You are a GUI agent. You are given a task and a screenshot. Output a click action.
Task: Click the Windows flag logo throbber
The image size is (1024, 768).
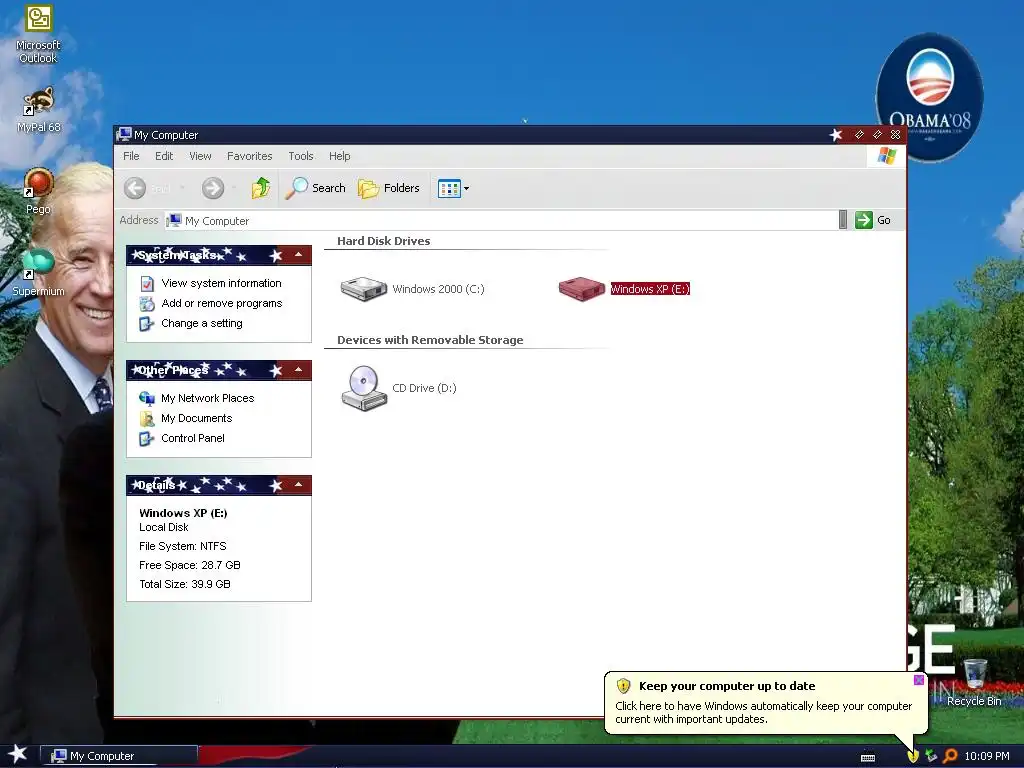click(887, 156)
